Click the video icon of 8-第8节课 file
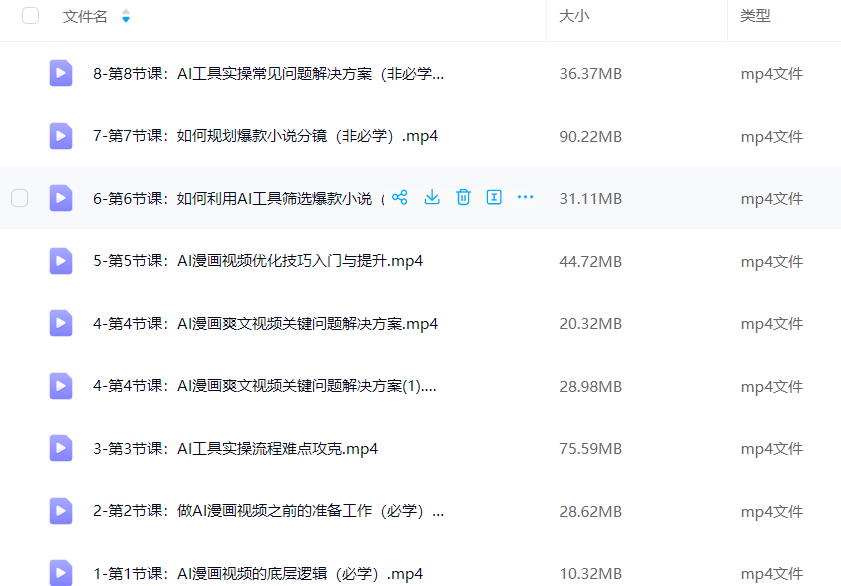Image resolution: width=841 pixels, height=586 pixels. (x=61, y=73)
